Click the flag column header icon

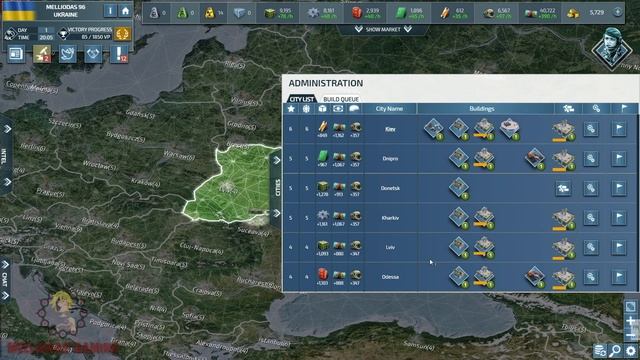(x=624, y=108)
